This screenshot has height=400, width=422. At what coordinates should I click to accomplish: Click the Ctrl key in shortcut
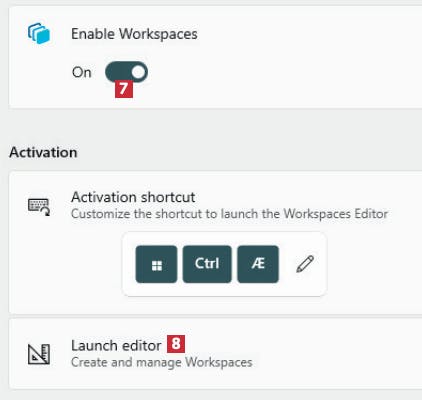tap(207, 264)
